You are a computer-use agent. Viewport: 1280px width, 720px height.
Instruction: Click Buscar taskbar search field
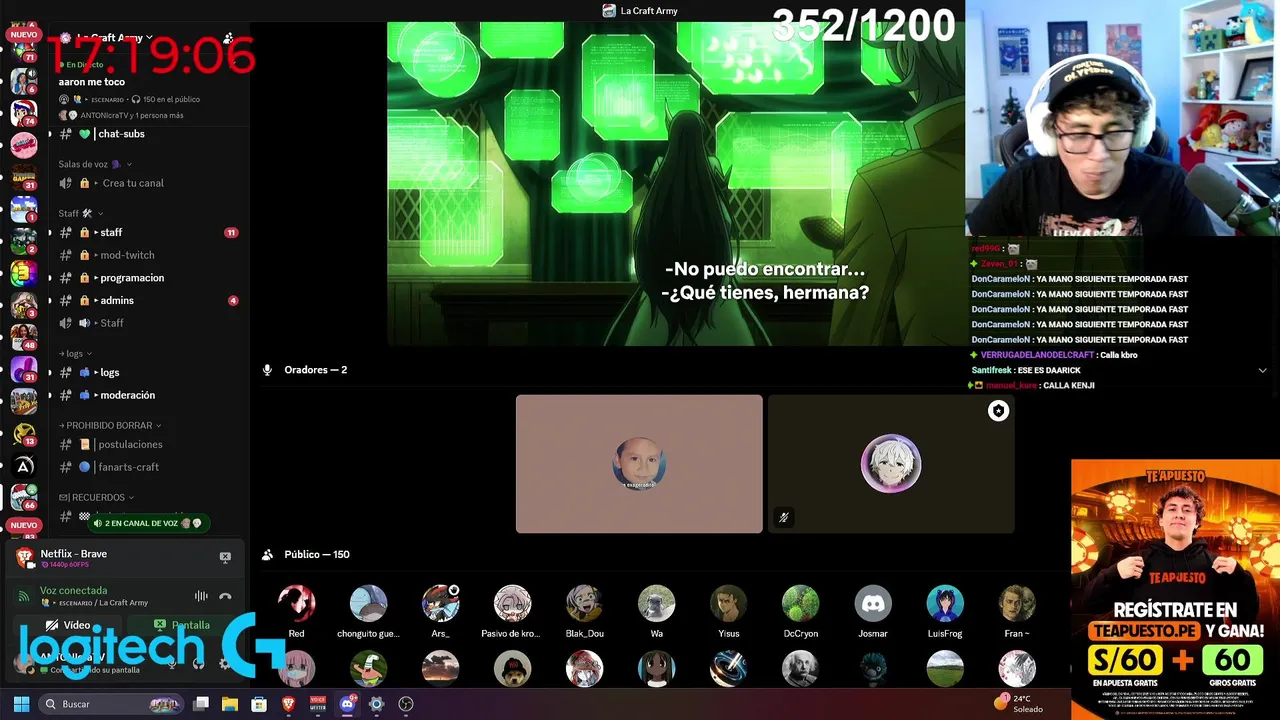(112, 704)
